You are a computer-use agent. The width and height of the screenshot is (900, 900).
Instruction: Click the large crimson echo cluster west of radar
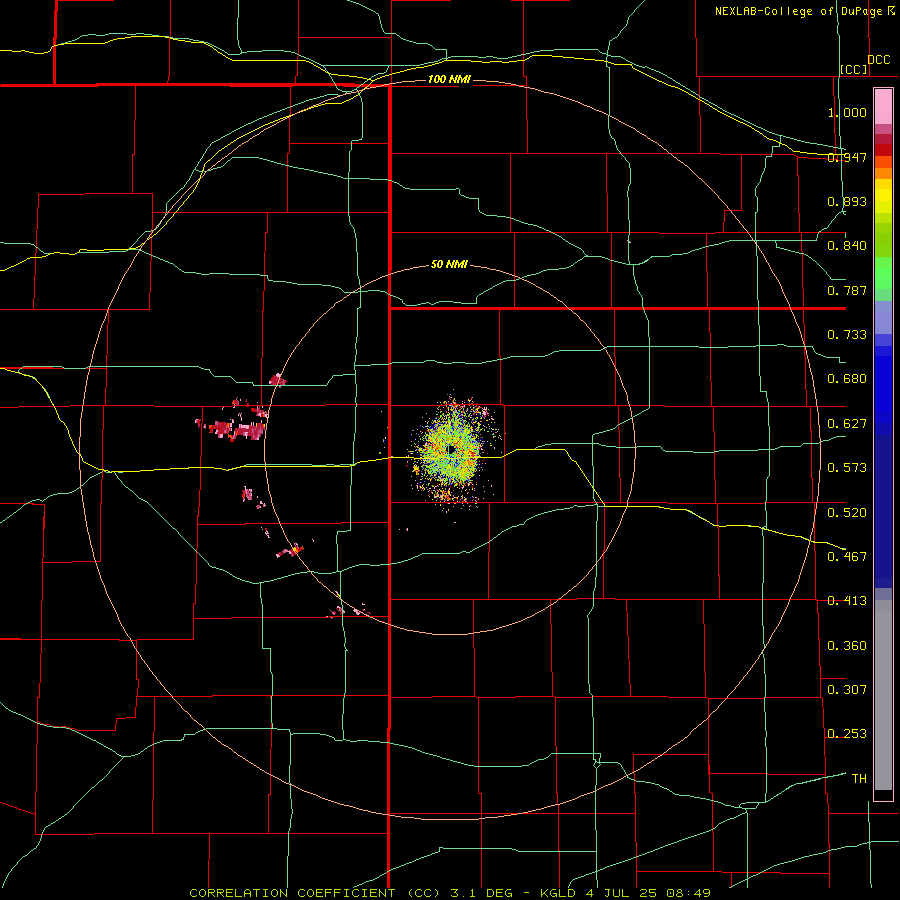point(237,429)
